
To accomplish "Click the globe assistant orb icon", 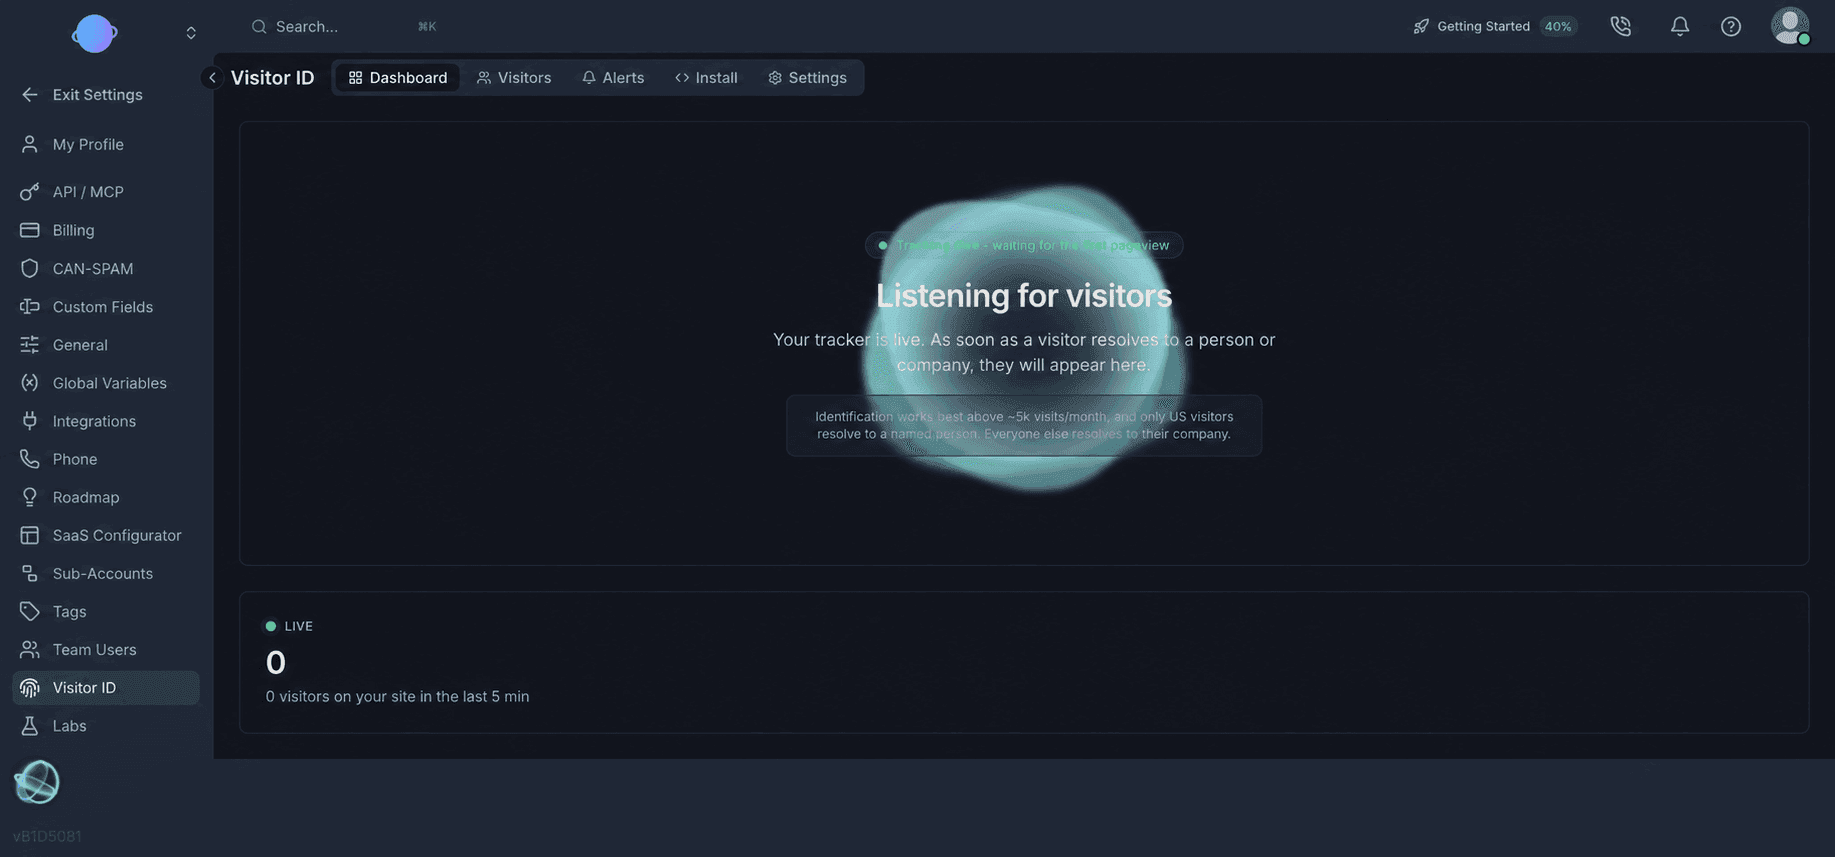I will (37, 782).
